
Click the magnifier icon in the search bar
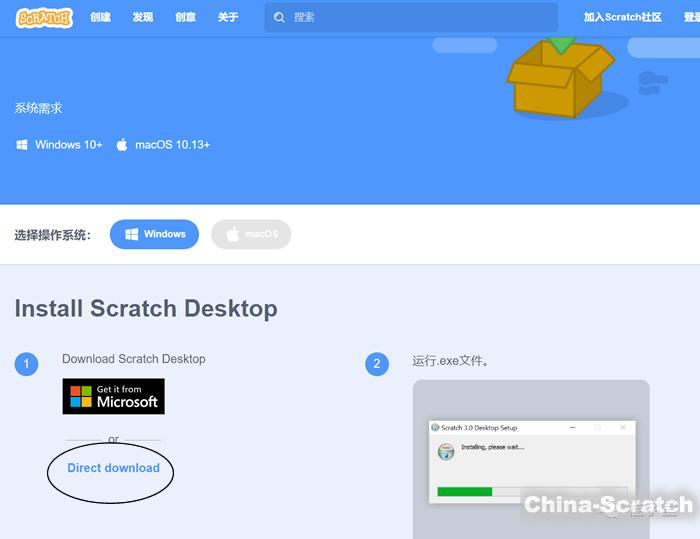pyautogui.click(x=280, y=18)
